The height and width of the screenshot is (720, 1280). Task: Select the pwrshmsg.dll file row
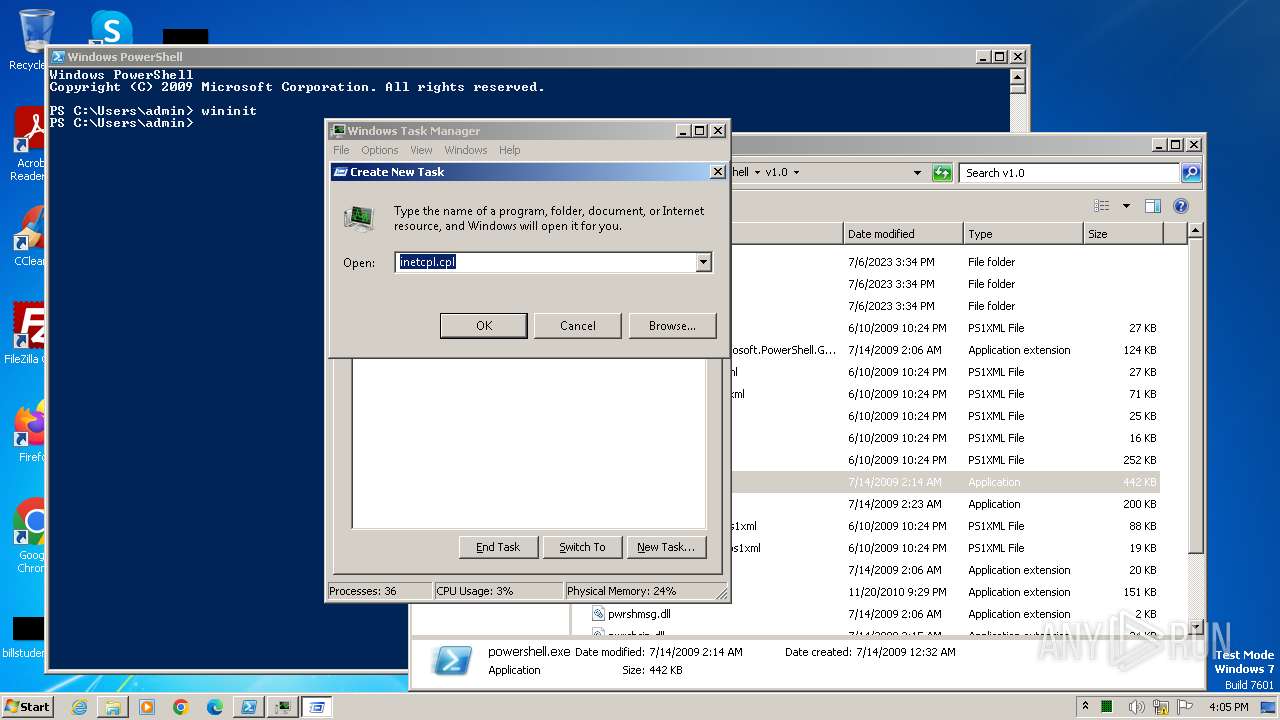pyautogui.click(x=875, y=614)
